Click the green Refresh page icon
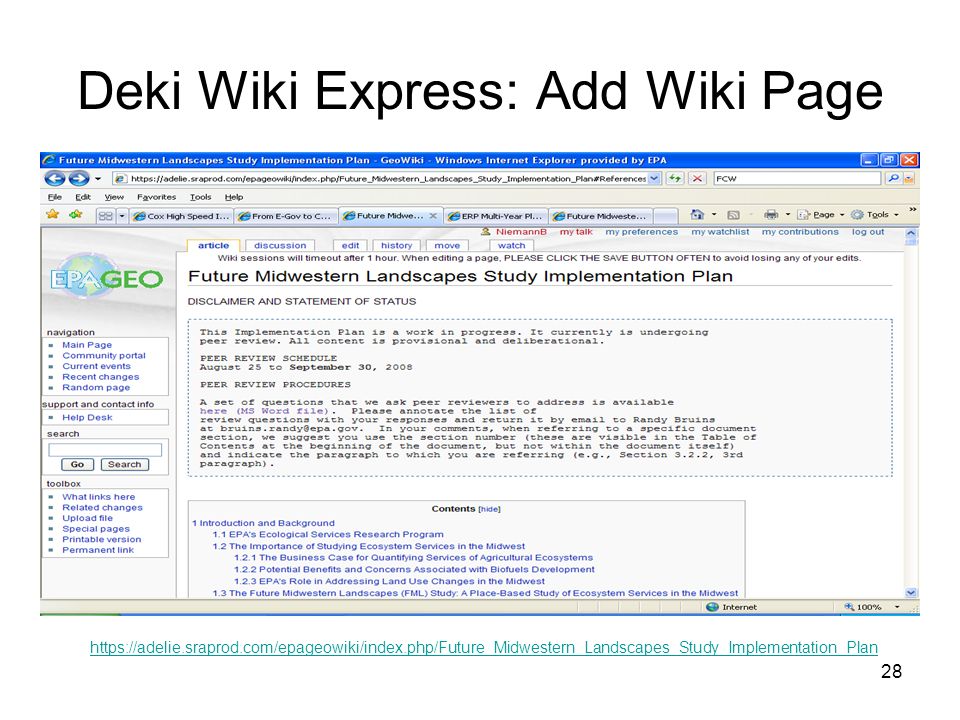960x720 pixels. coord(675,179)
